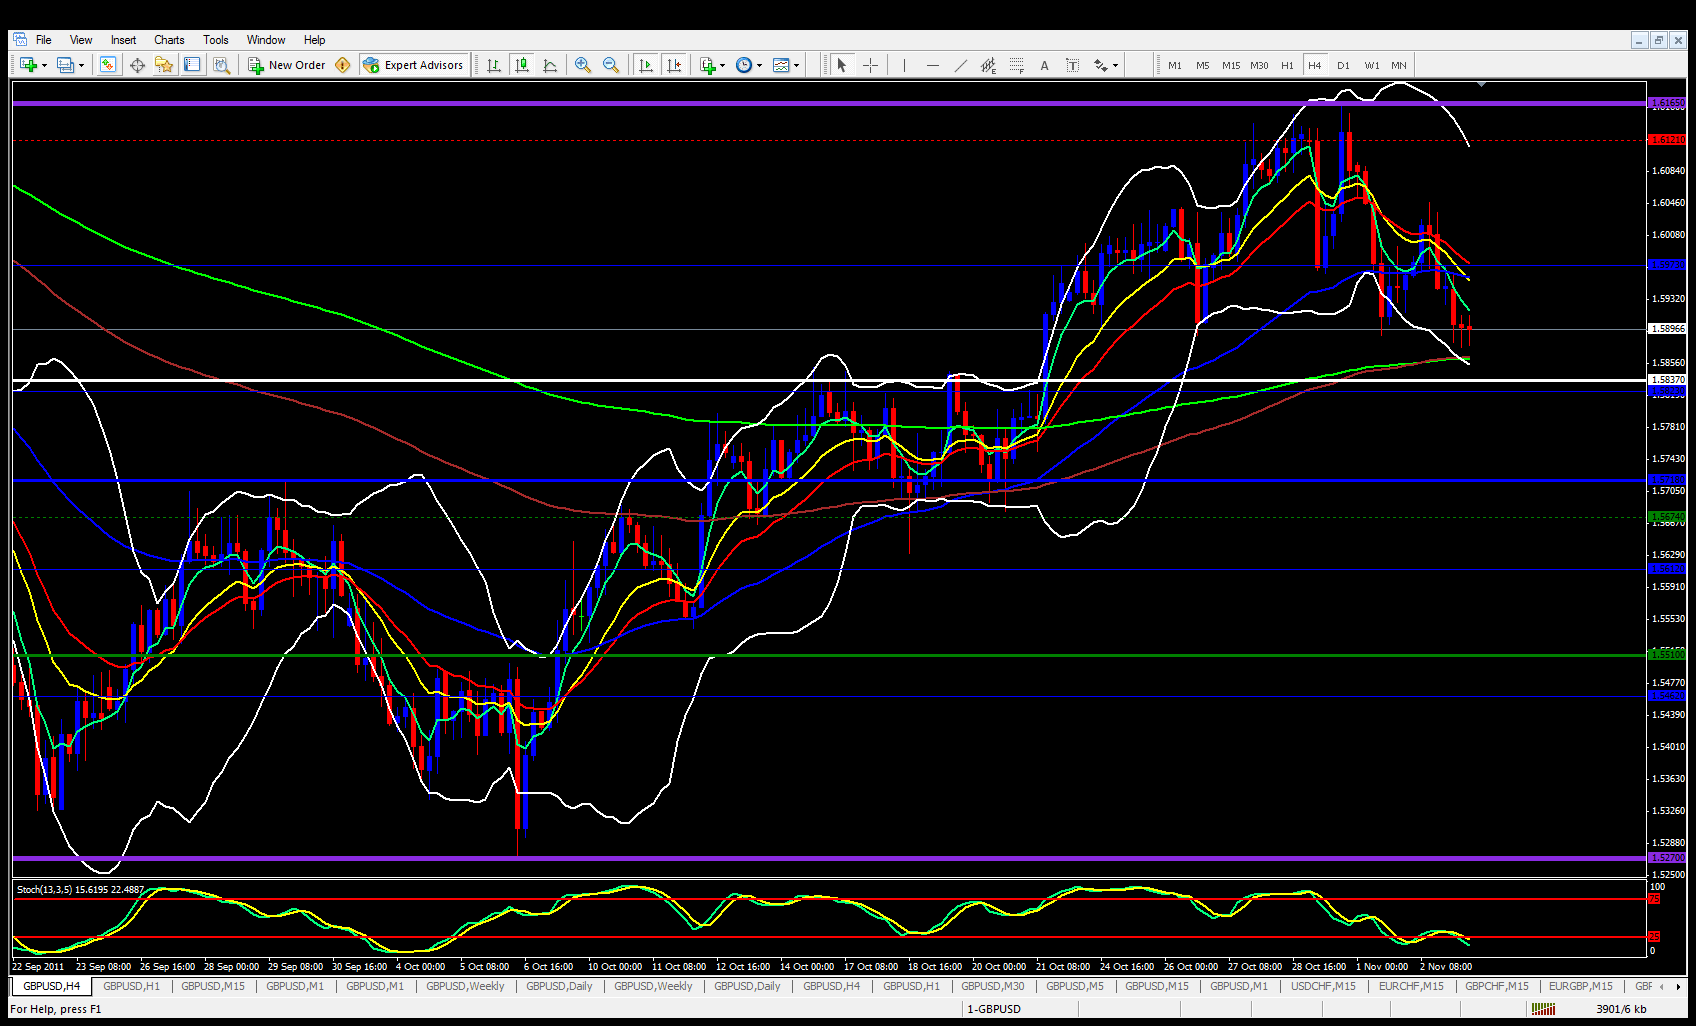Open the Periods clock icon
The image size is (1696, 1026).
pyautogui.click(x=744, y=65)
